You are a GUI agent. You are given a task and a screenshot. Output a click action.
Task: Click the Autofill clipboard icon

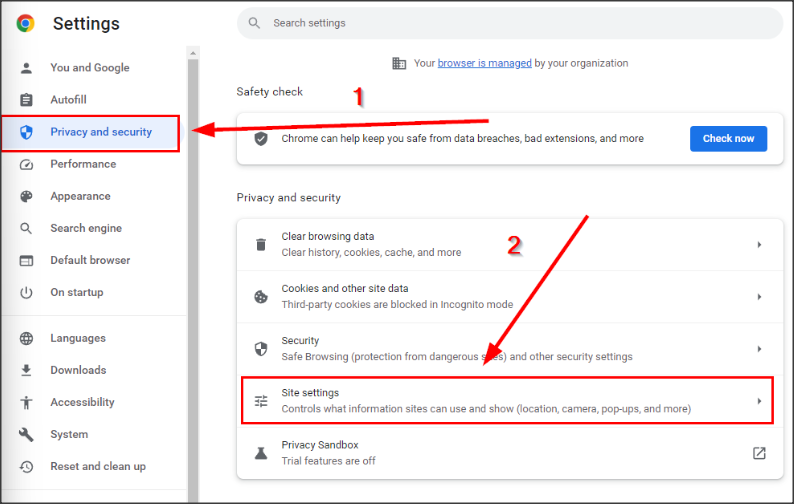tap(27, 100)
